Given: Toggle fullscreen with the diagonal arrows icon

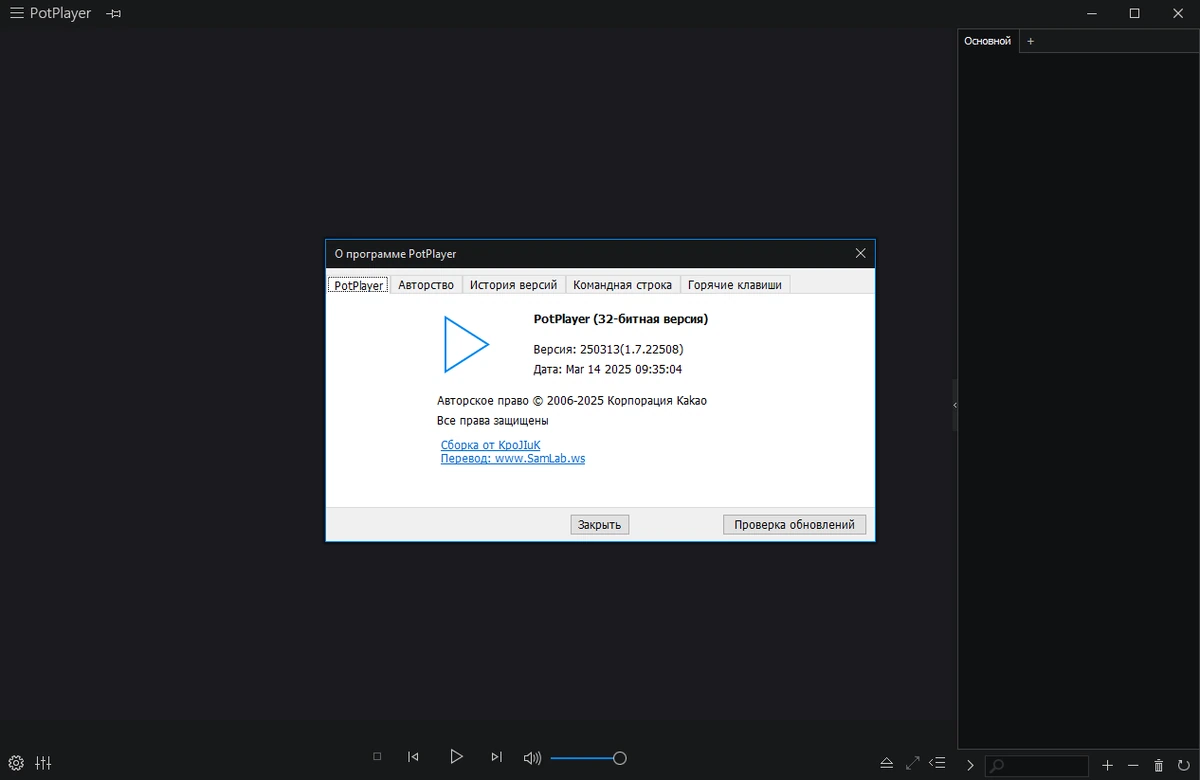Looking at the screenshot, I should pyautogui.click(x=912, y=763).
